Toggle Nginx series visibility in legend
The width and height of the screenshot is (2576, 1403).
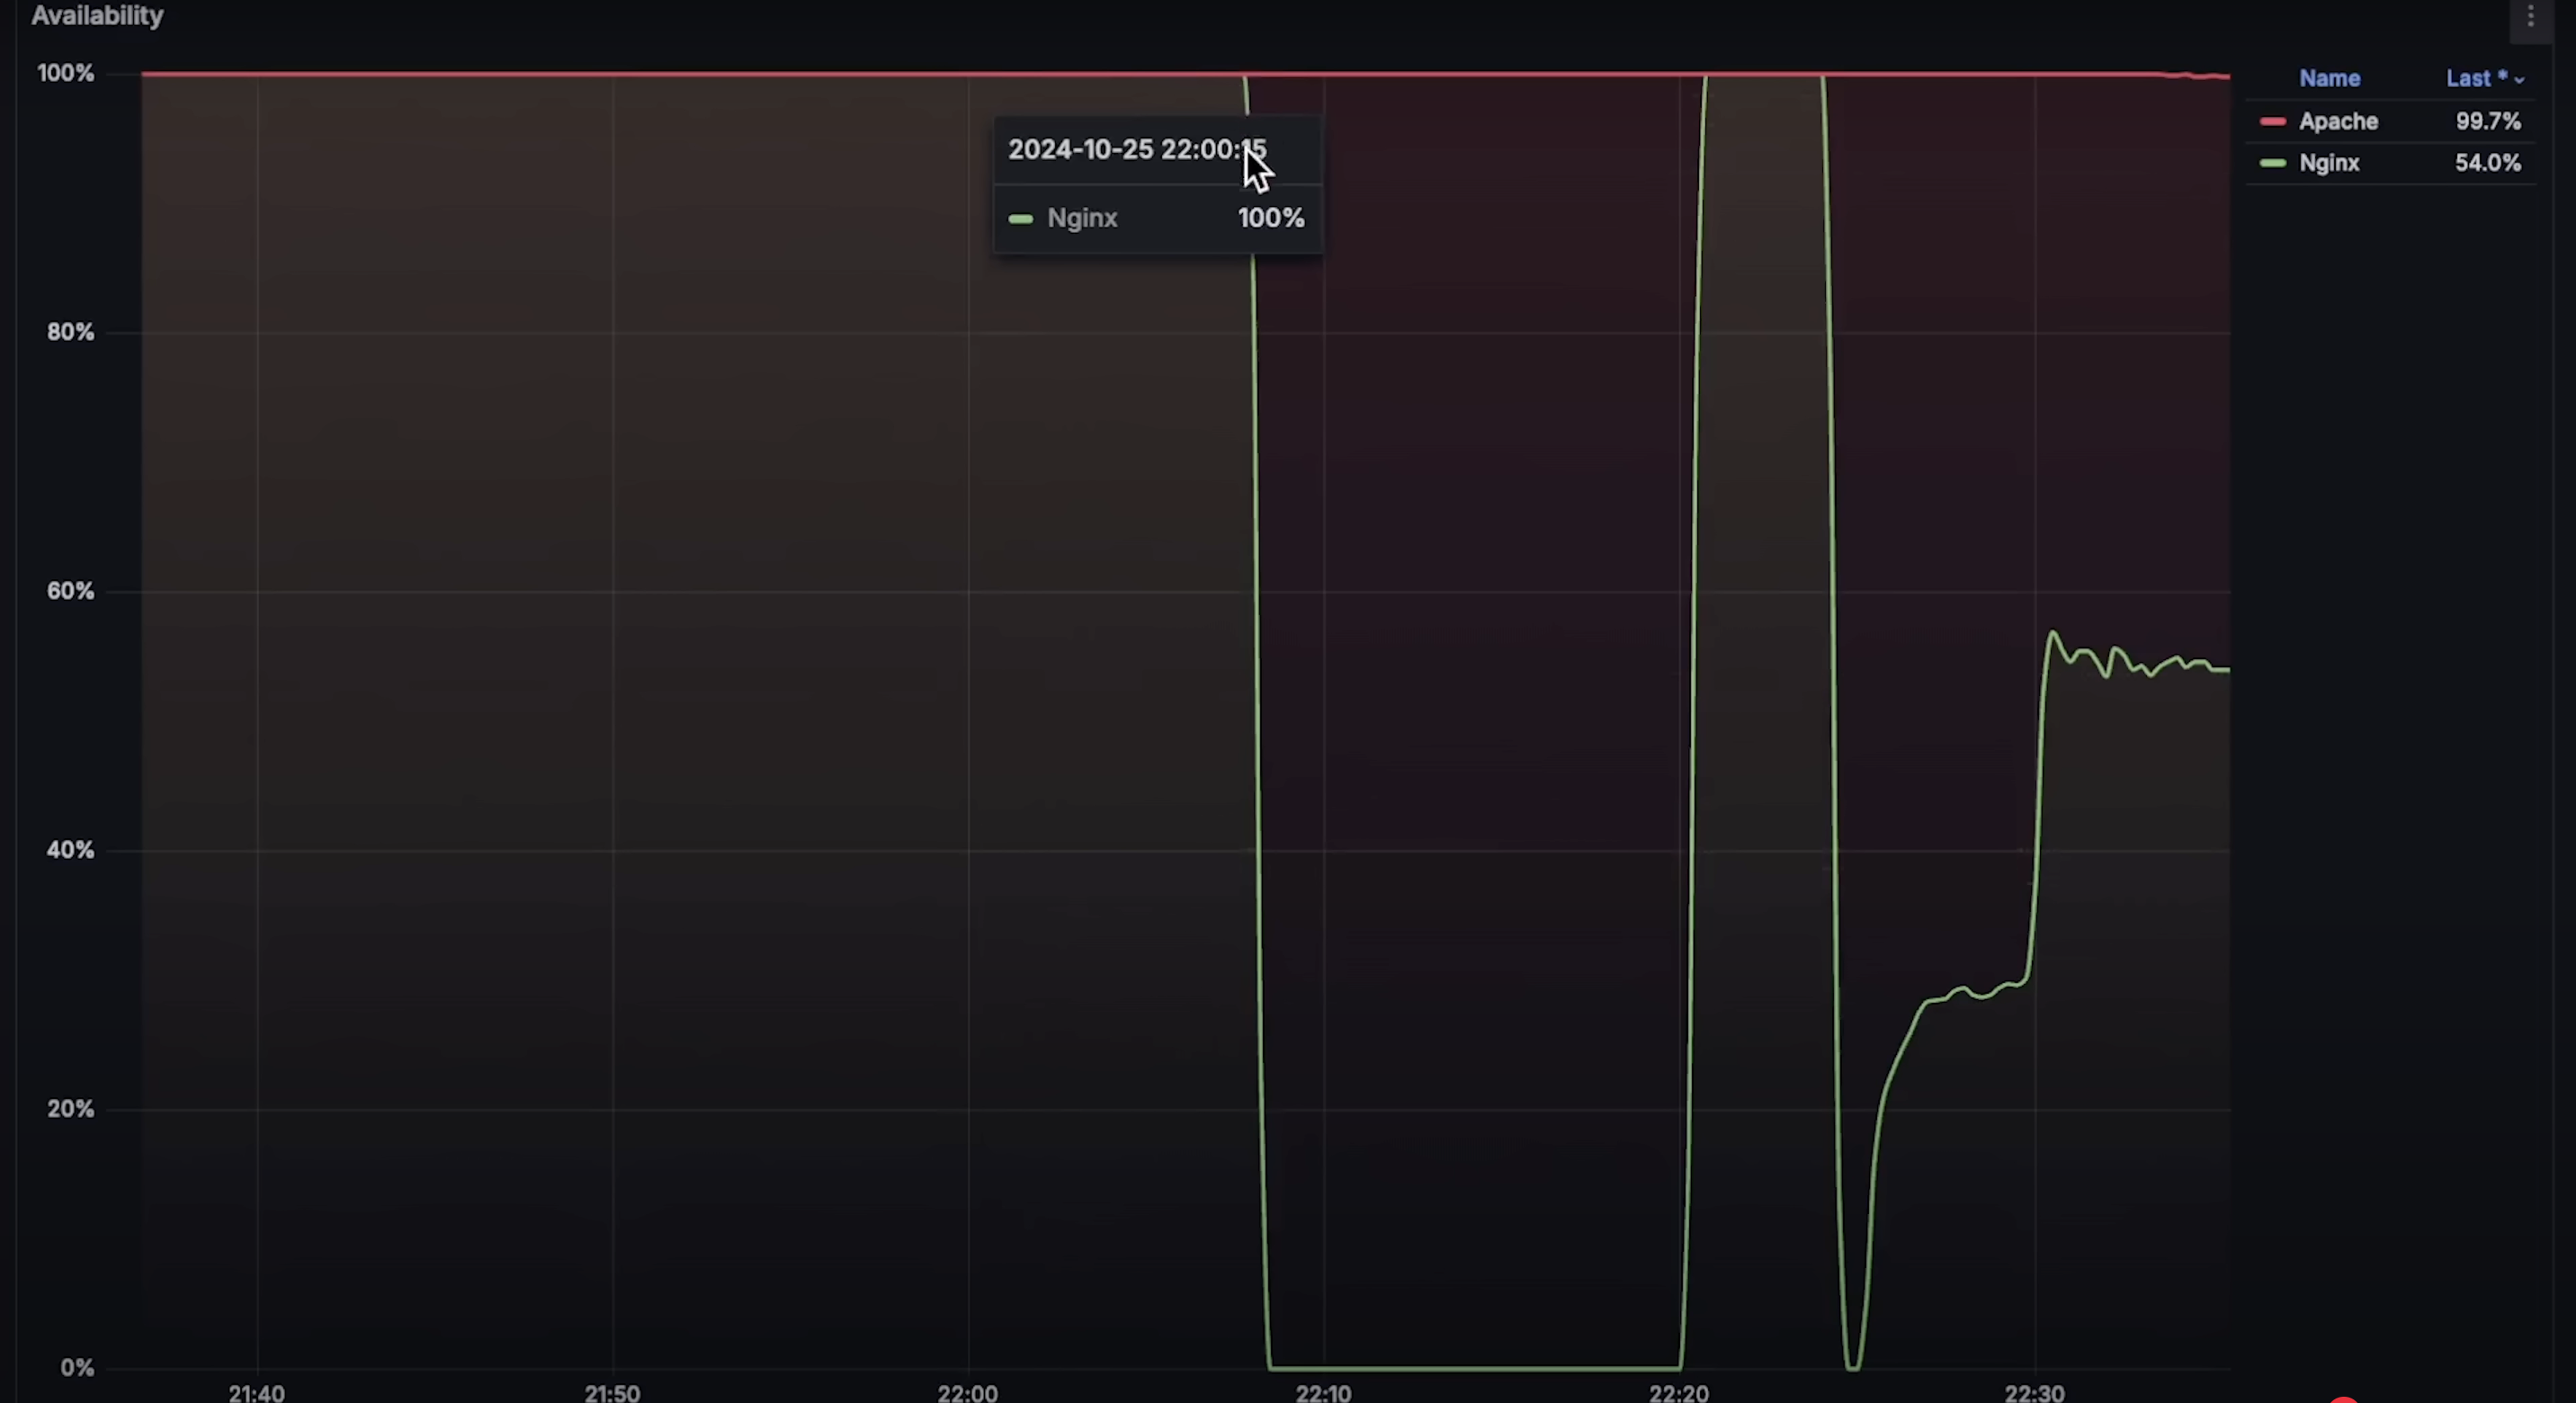pyautogui.click(x=2329, y=163)
